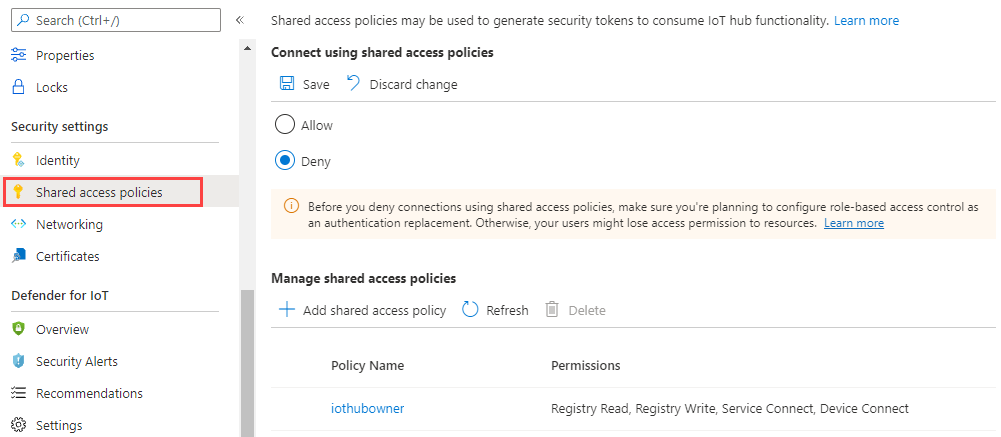The height and width of the screenshot is (437, 1001).
Task: Open the Identity menu item
Action: point(57,160)
